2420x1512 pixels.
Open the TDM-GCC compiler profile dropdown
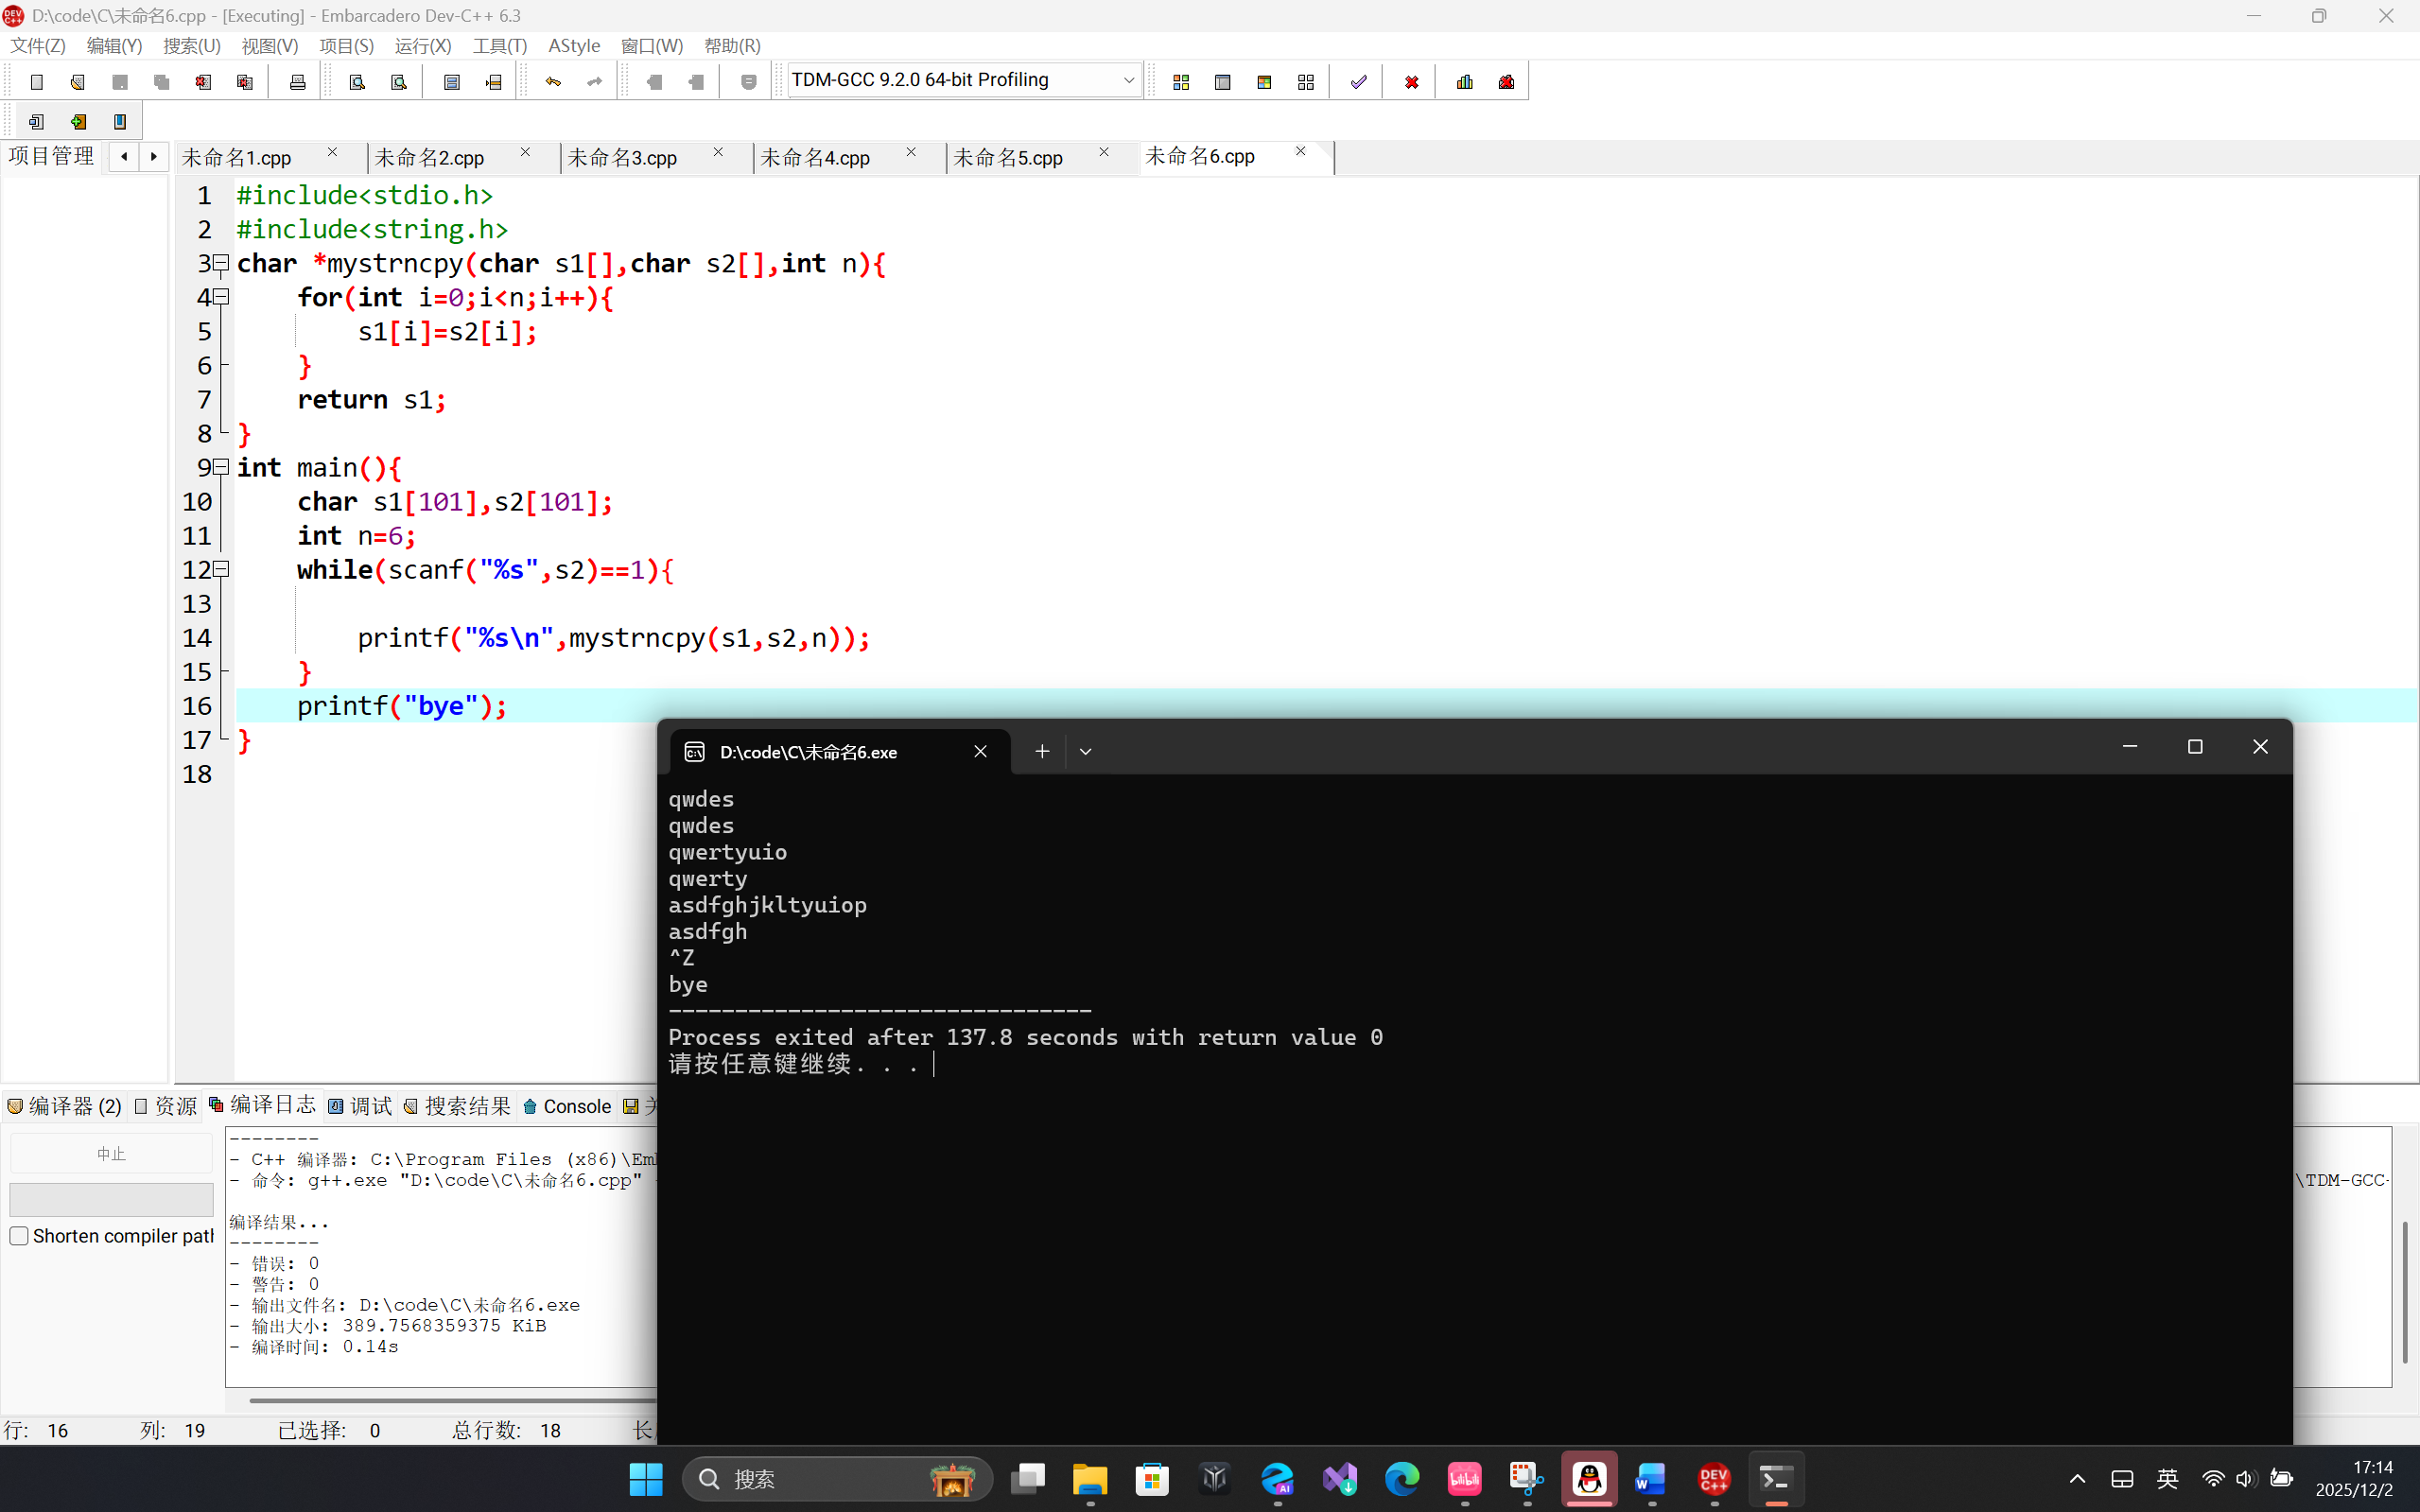point(1128,80)
